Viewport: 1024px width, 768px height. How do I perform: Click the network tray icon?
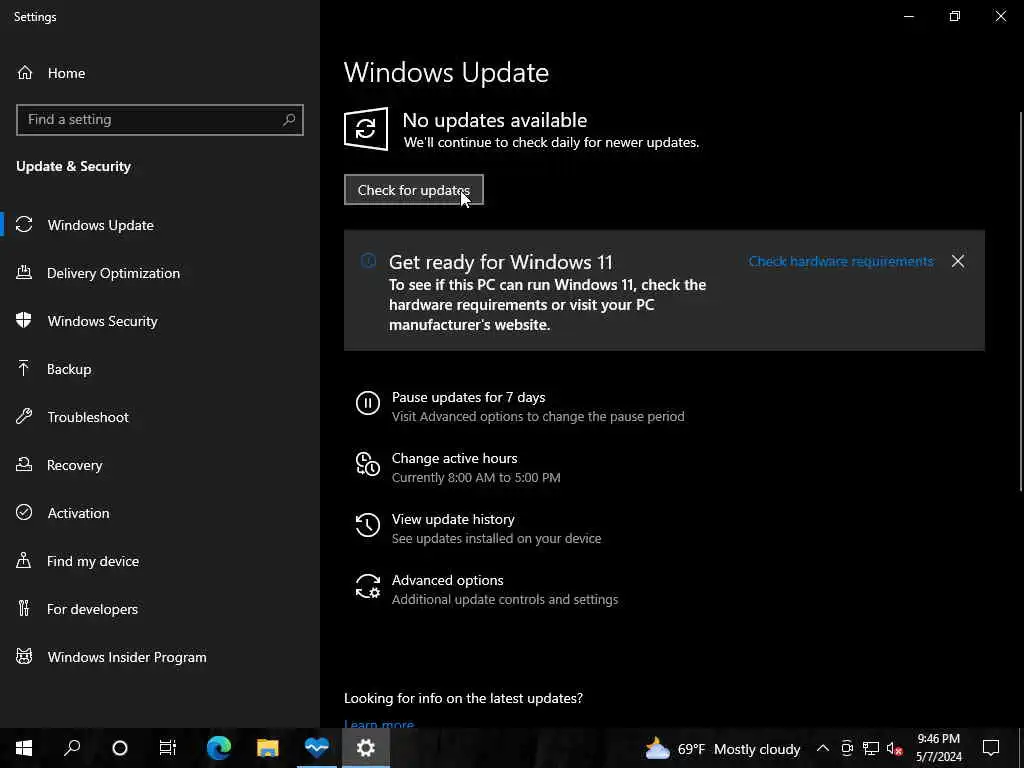pos(871,748)
